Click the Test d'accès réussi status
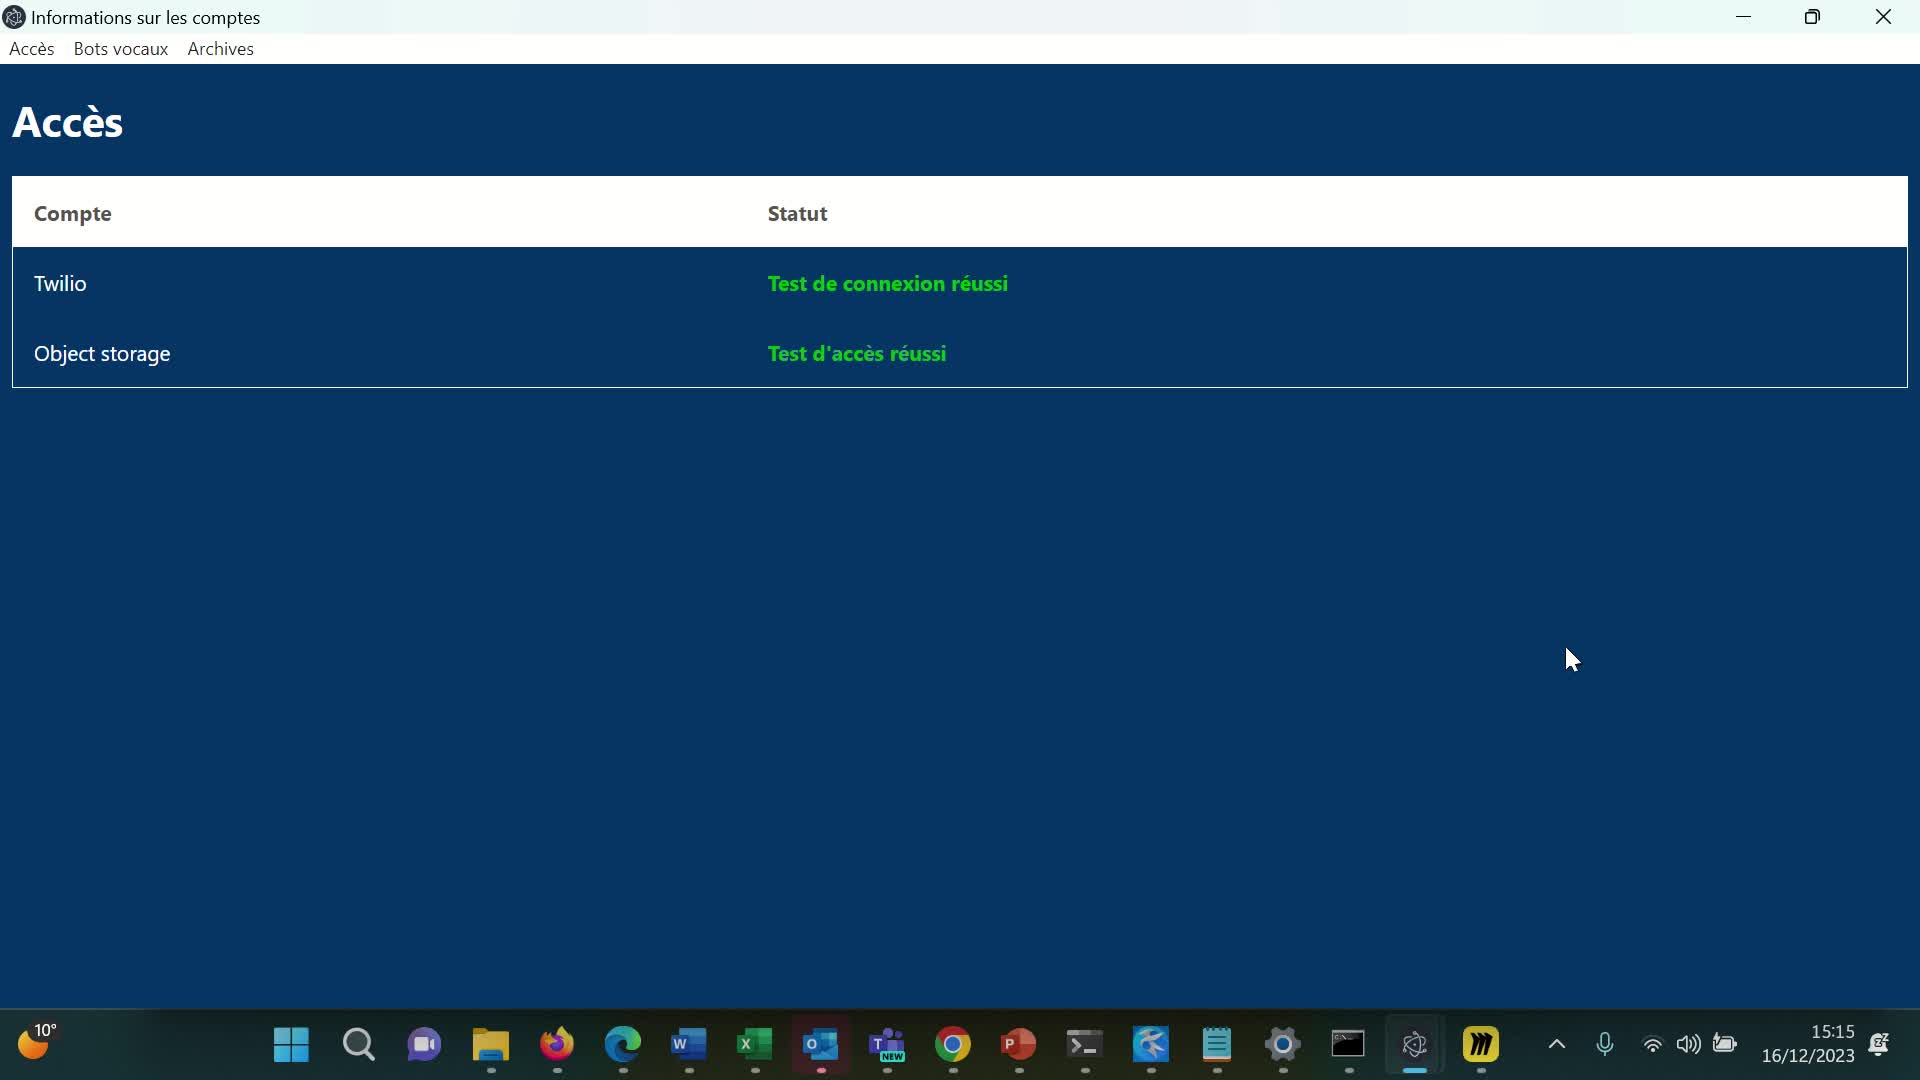 856,354
